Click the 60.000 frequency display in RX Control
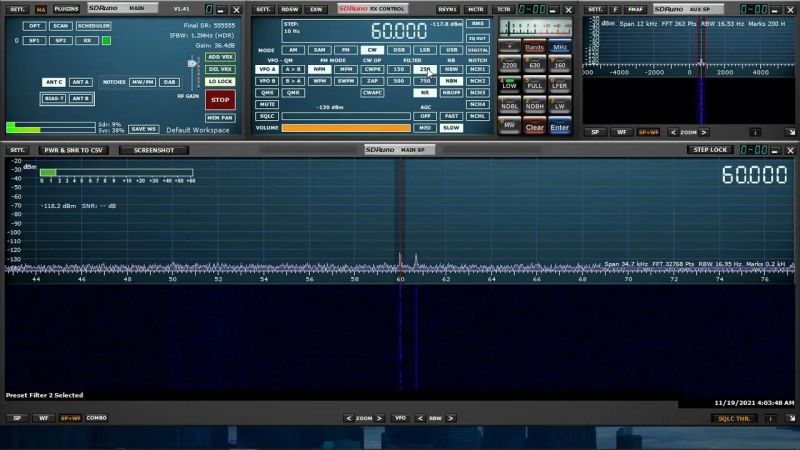Screen dimensions: 800x450 pos(398,31)
